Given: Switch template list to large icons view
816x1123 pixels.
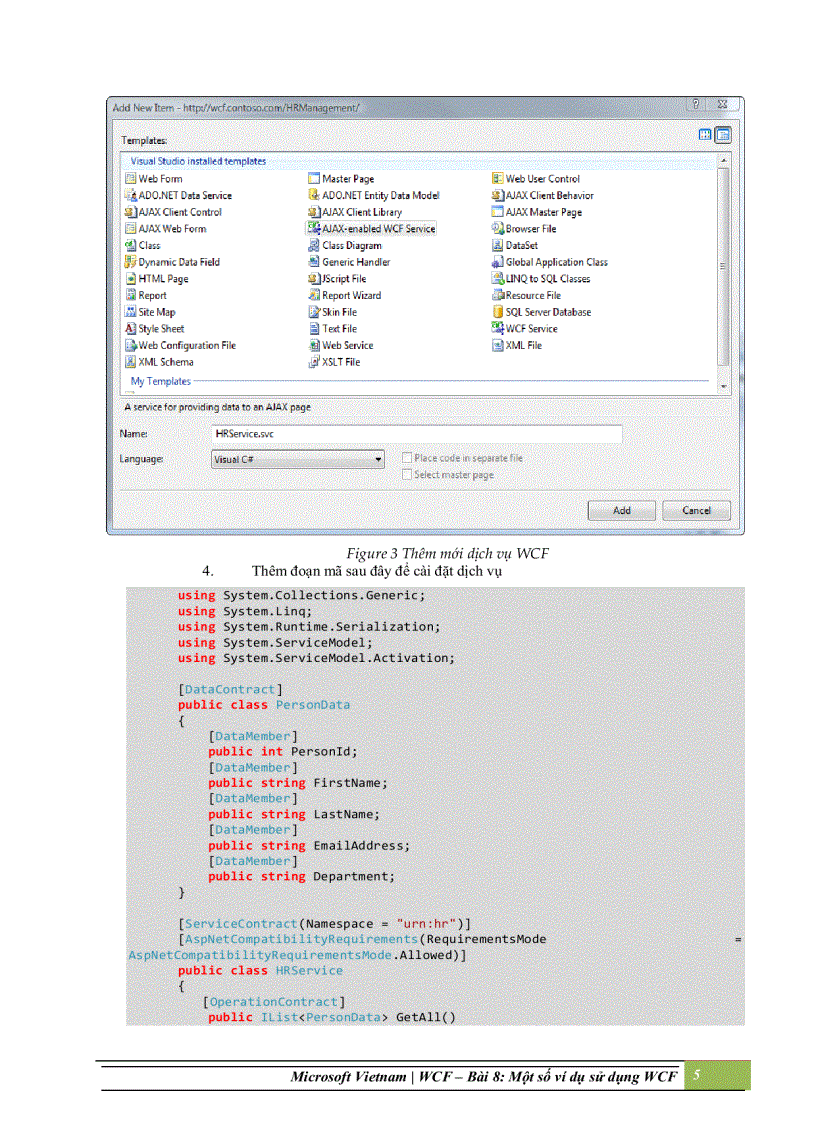Looking at the screenshot, I should 705,134.
